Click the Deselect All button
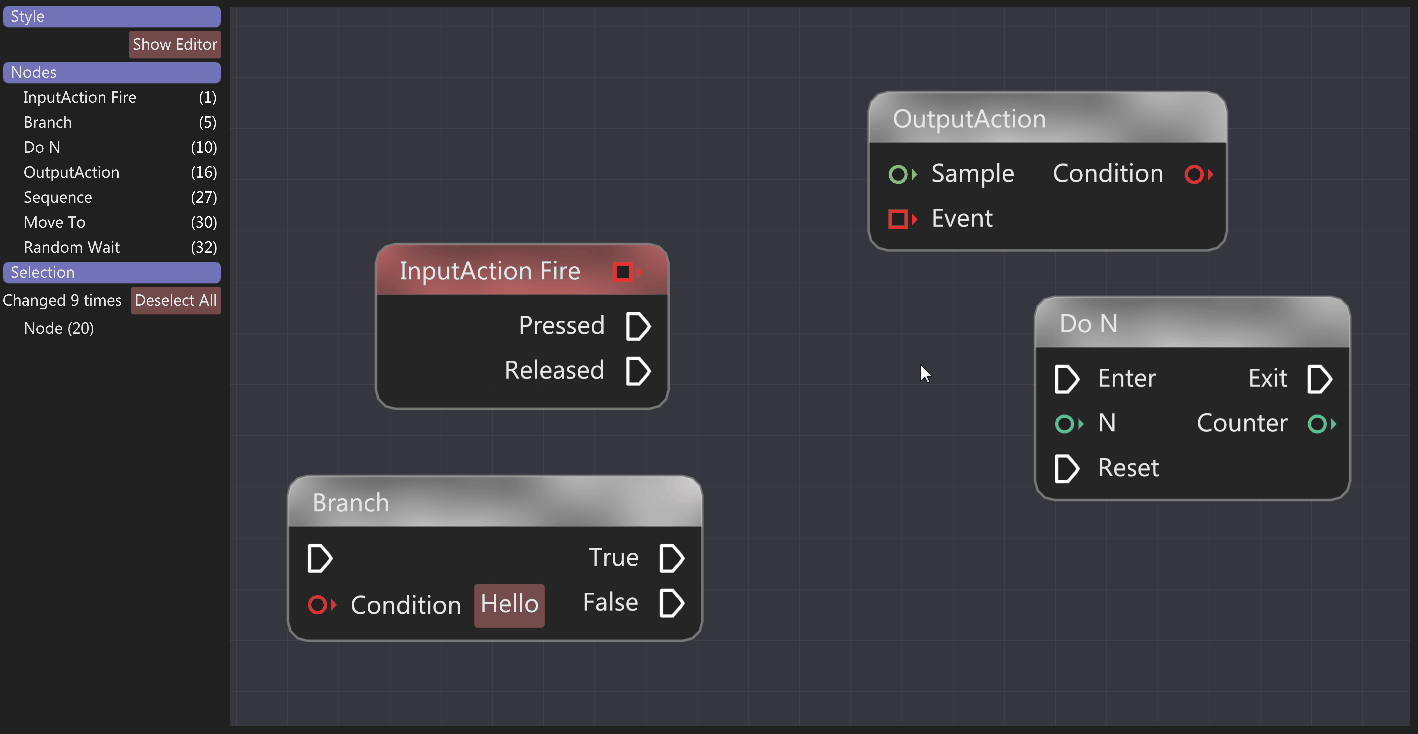Viewport: 1418px width, 734px height. [176, 300]
